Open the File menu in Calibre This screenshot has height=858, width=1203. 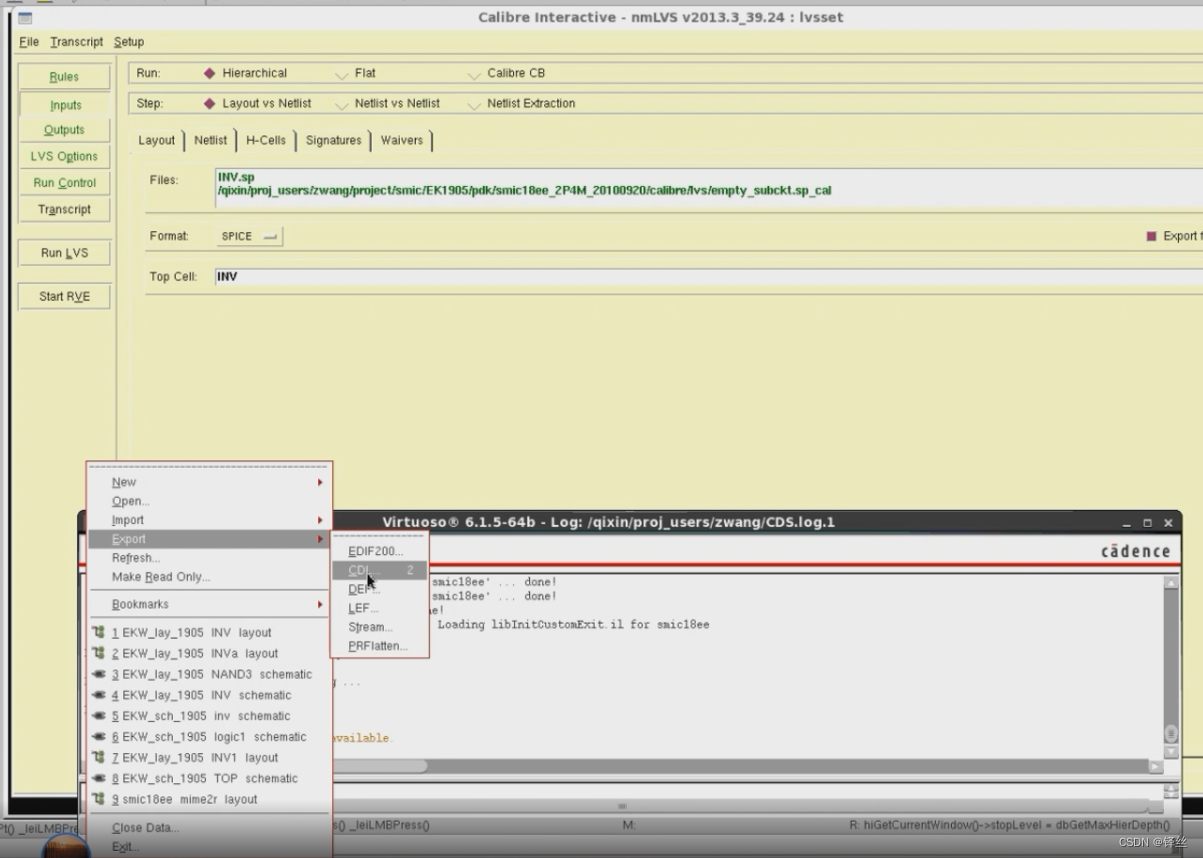(29, 42)
